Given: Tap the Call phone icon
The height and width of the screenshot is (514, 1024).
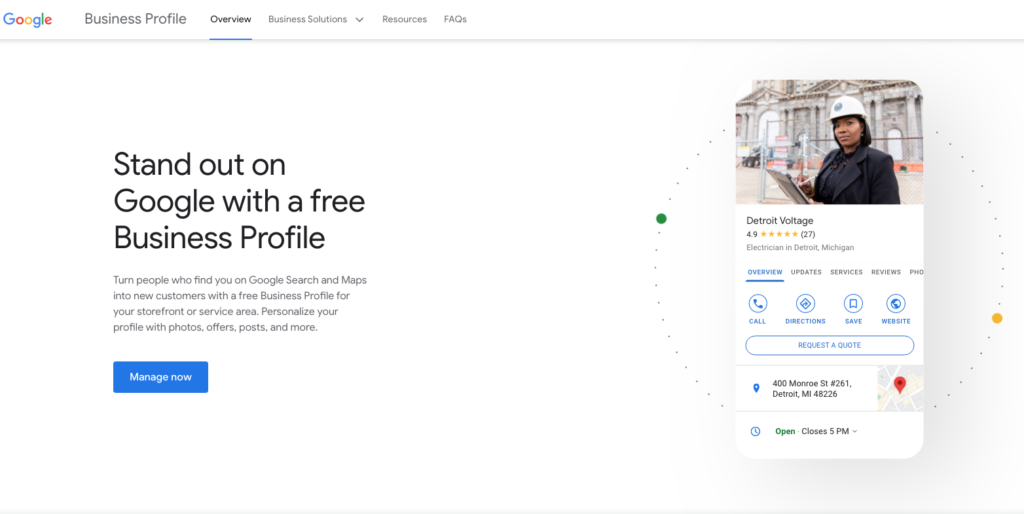Looking at the screenshot, I should [x=758, y=304].
